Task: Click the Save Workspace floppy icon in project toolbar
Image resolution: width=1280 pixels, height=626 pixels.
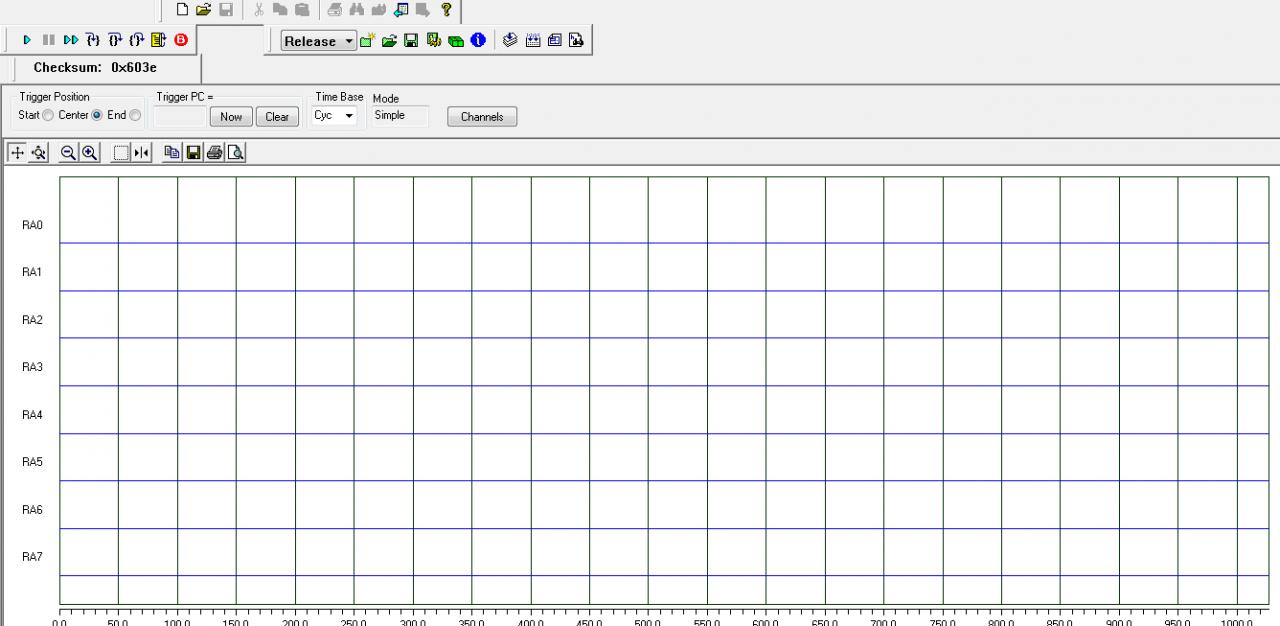Action: pyautogui.click(x=411, y=40)
